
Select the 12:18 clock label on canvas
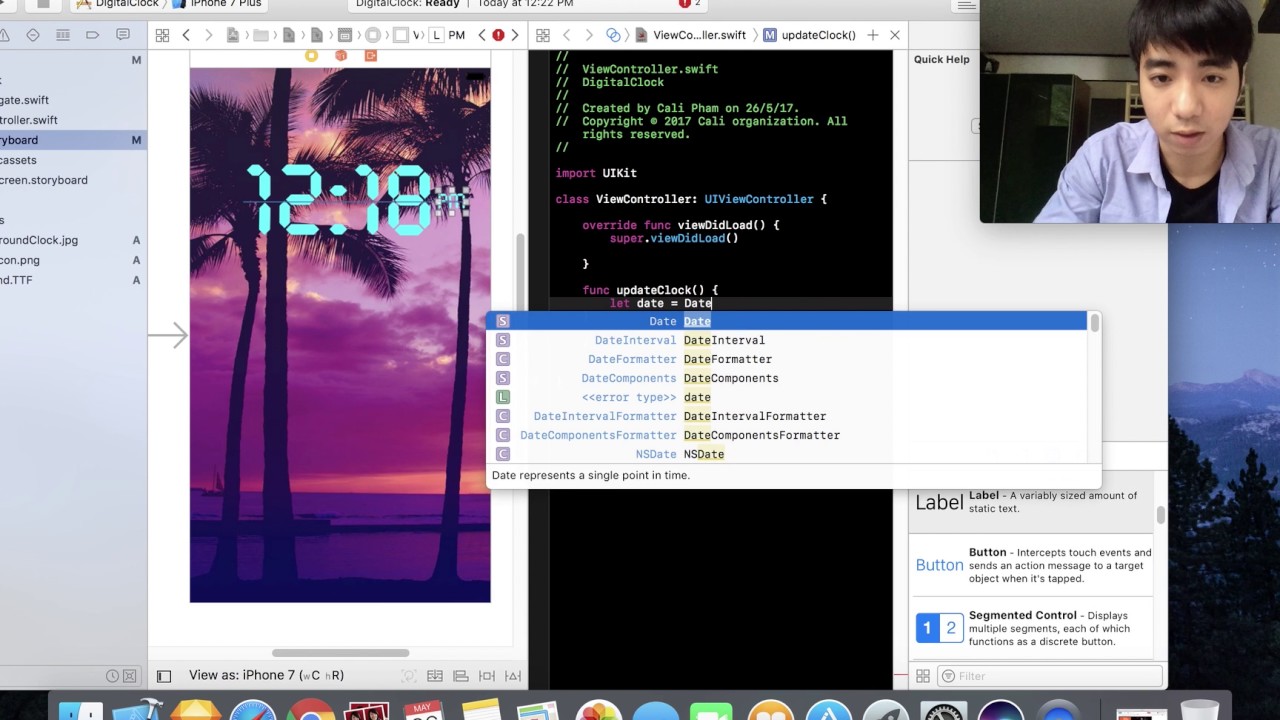[341, 201]
